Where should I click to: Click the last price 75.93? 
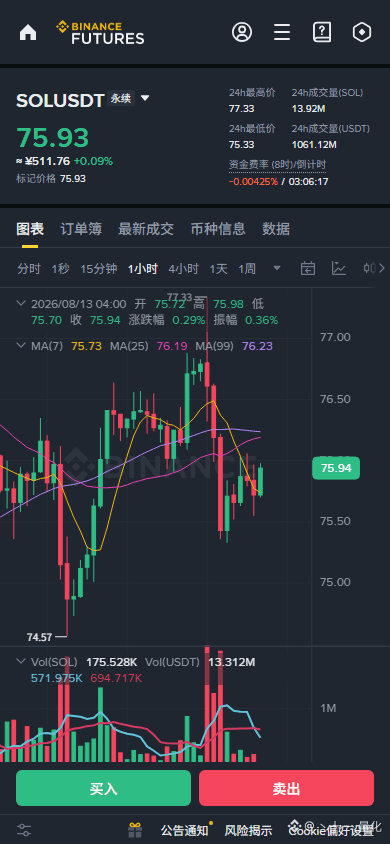pos(53,138)
